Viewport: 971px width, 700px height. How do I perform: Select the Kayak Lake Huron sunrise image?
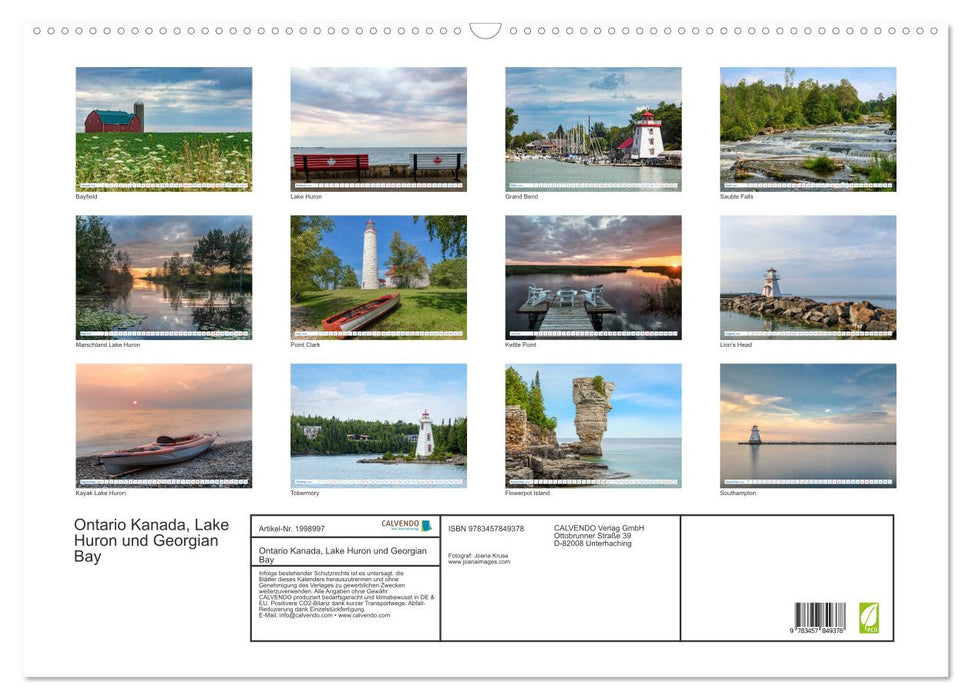(x=163, y=425)
